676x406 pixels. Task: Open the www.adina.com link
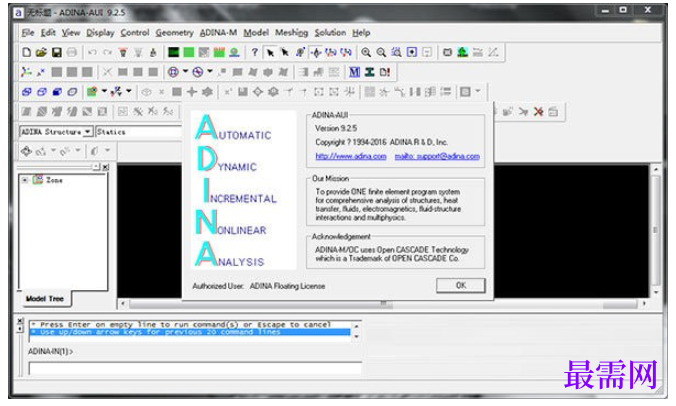pos(351,156)
